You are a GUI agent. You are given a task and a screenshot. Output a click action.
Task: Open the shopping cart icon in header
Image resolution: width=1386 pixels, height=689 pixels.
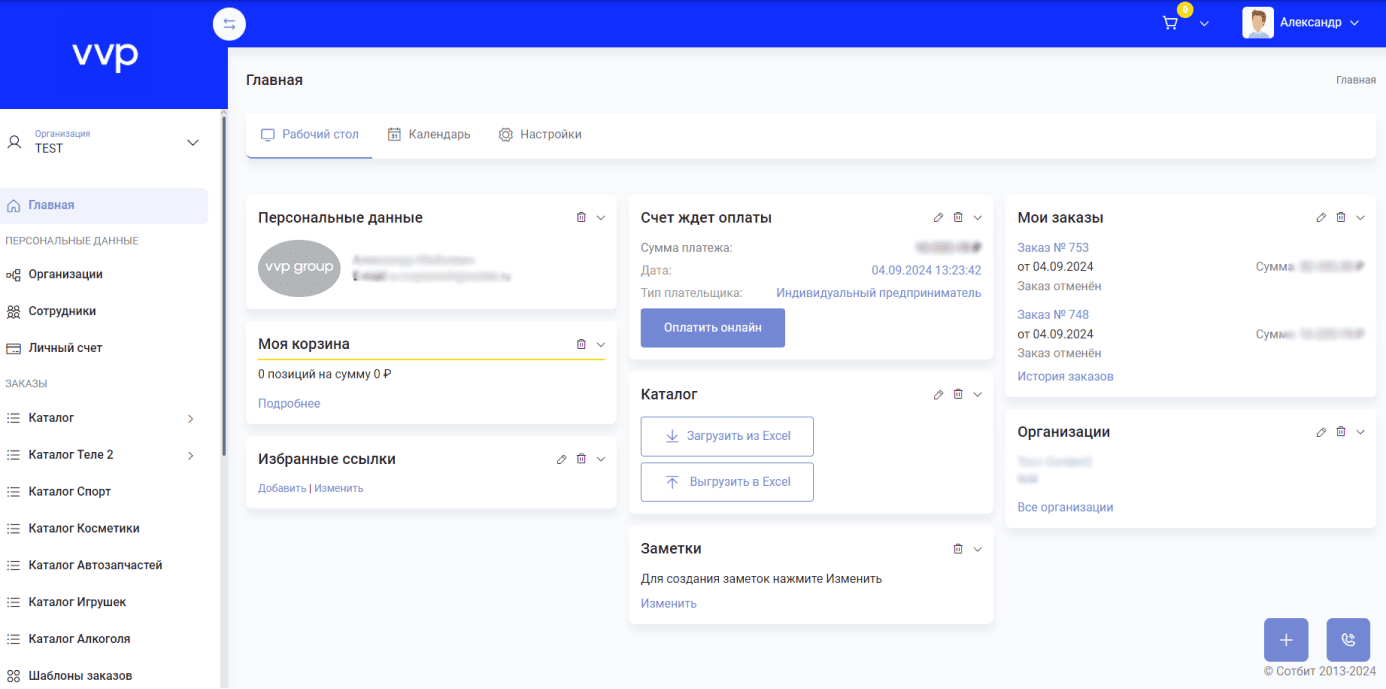click(1170, 23)
